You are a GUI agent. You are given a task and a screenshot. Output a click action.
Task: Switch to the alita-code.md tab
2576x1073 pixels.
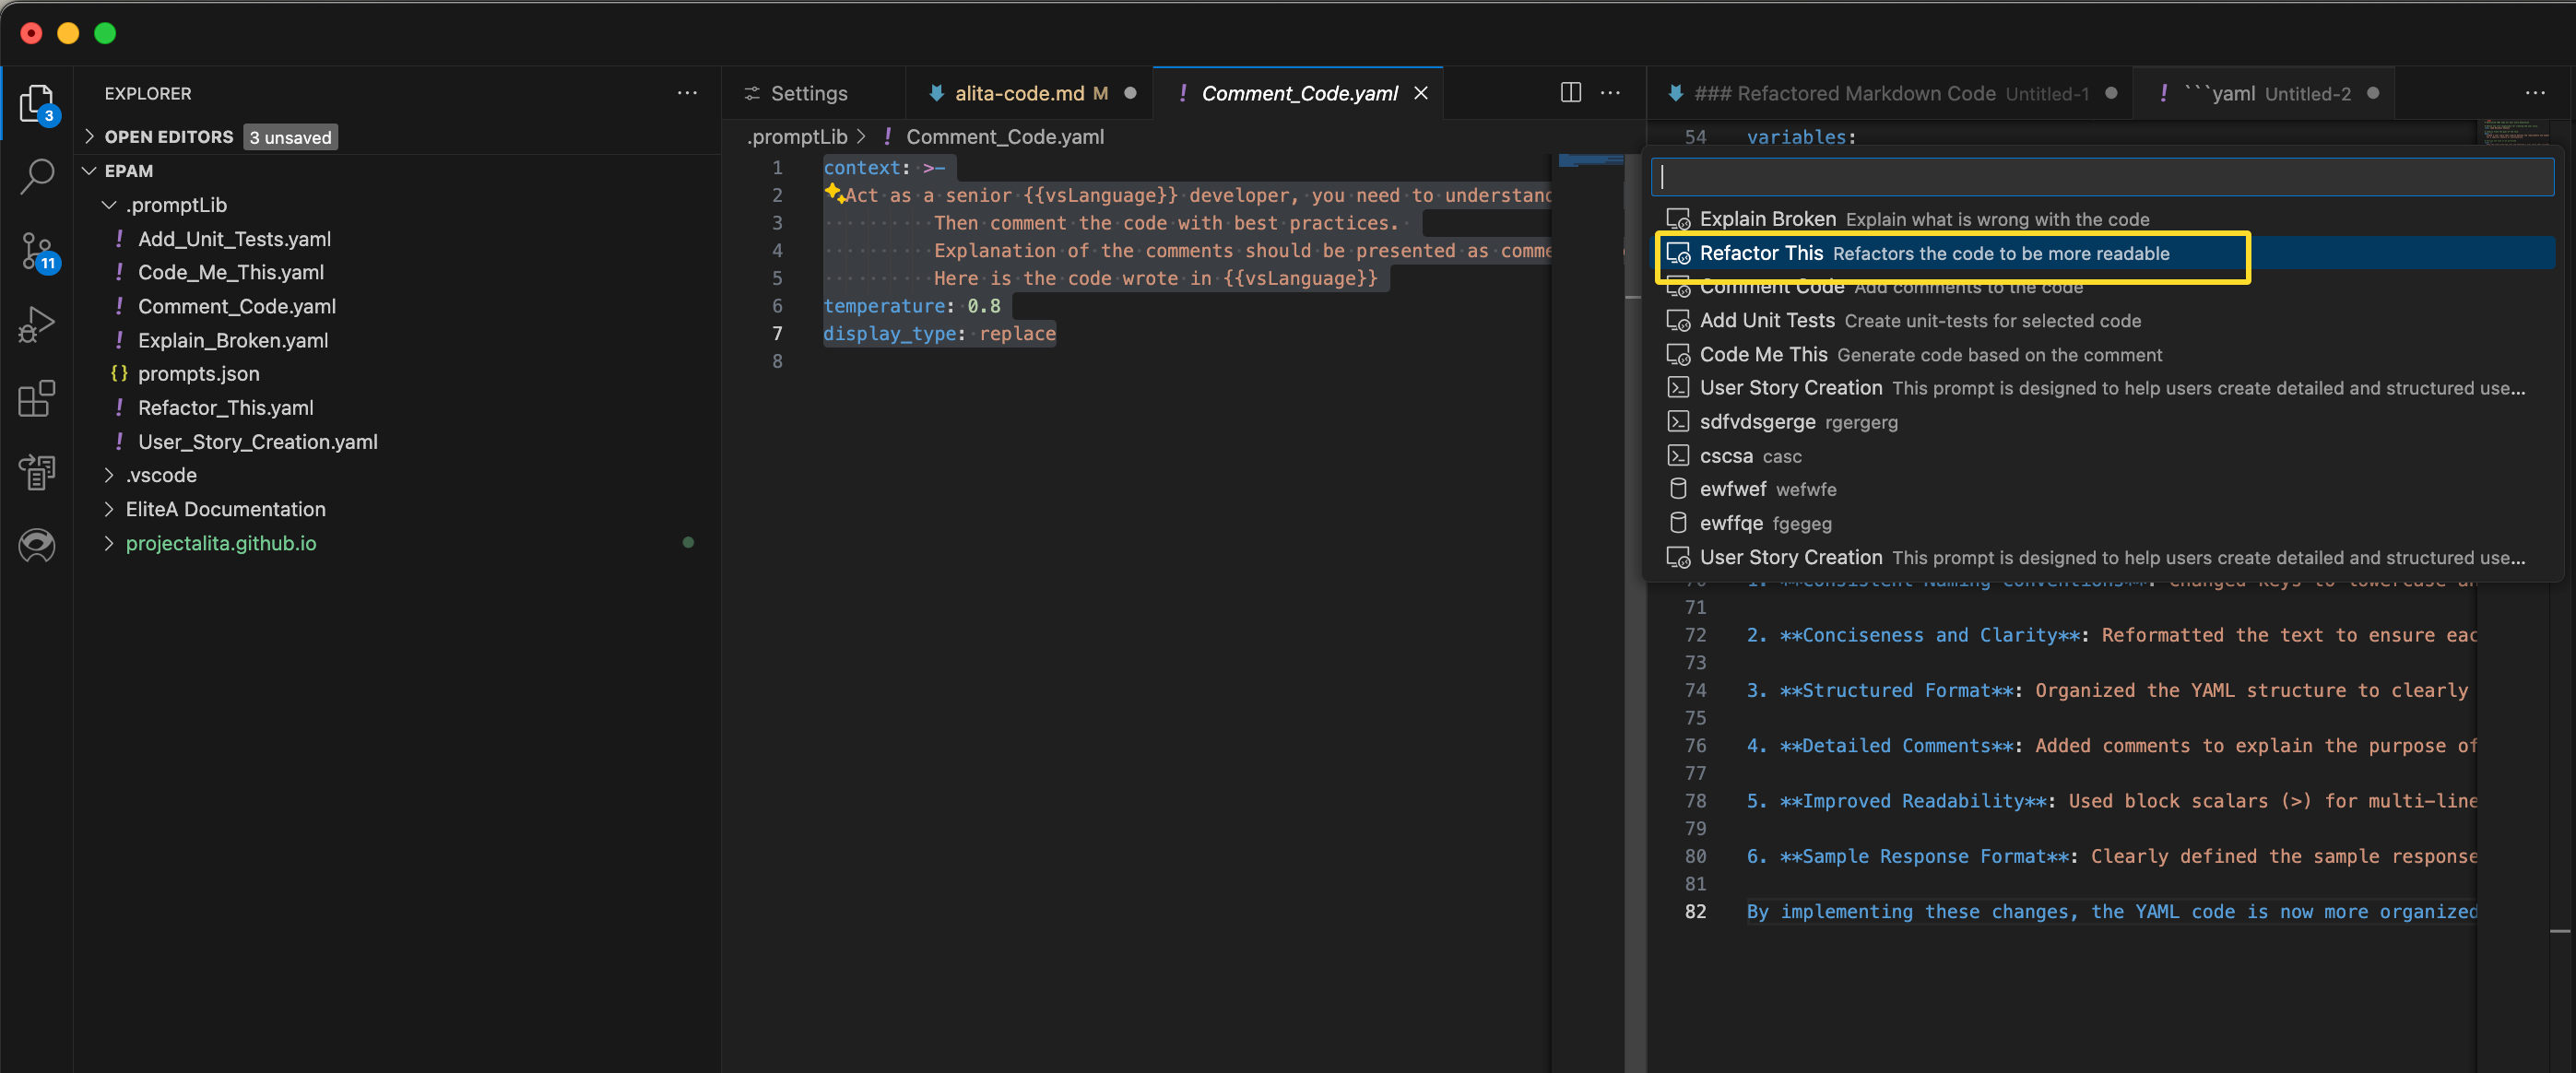1029,93
